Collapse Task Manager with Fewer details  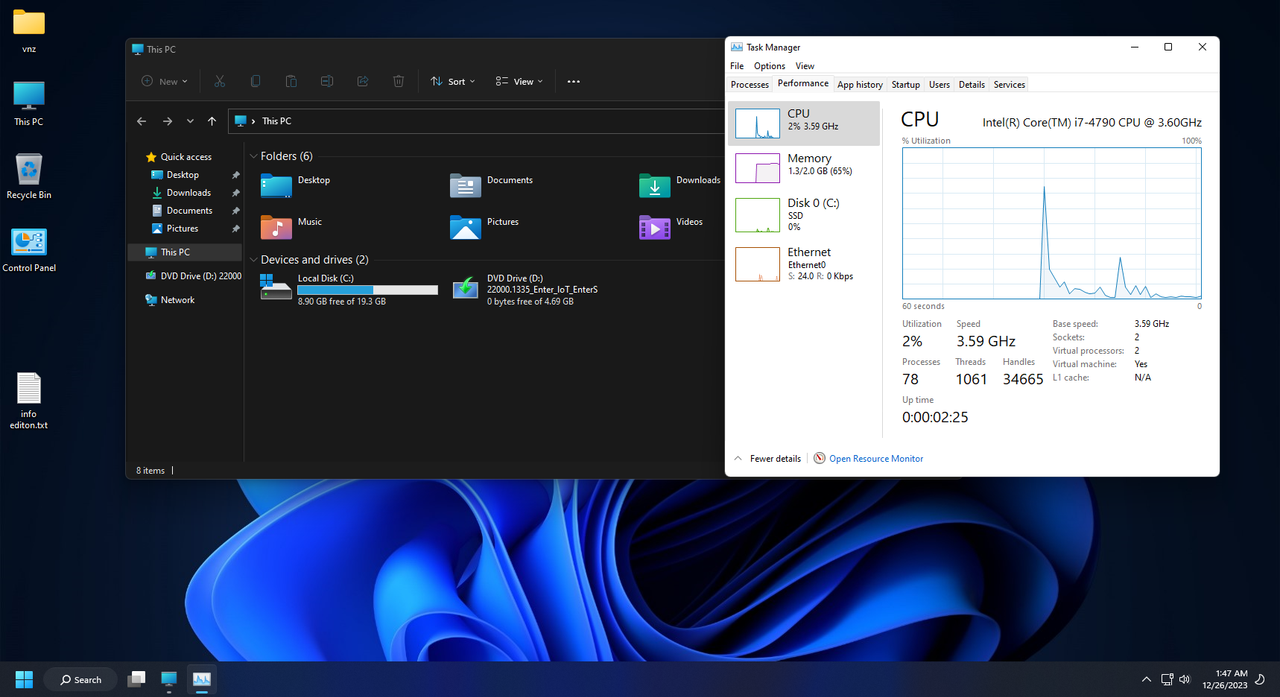coord(767,459)
